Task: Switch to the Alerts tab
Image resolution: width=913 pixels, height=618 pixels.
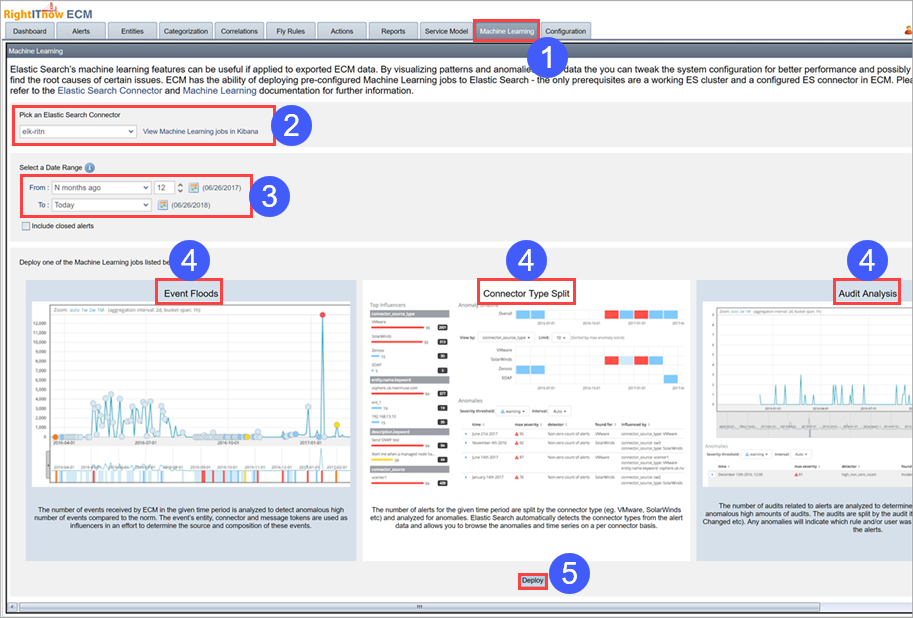Action: click(81, 31)
